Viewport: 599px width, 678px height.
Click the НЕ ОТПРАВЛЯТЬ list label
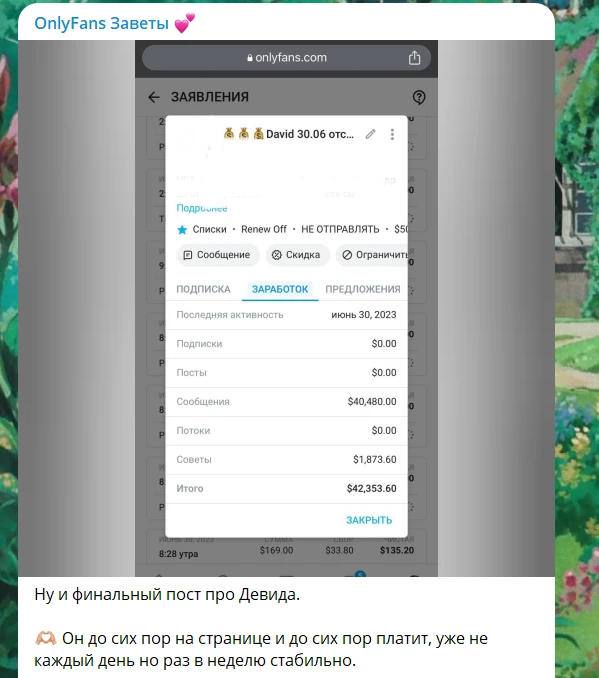(340, 229)
